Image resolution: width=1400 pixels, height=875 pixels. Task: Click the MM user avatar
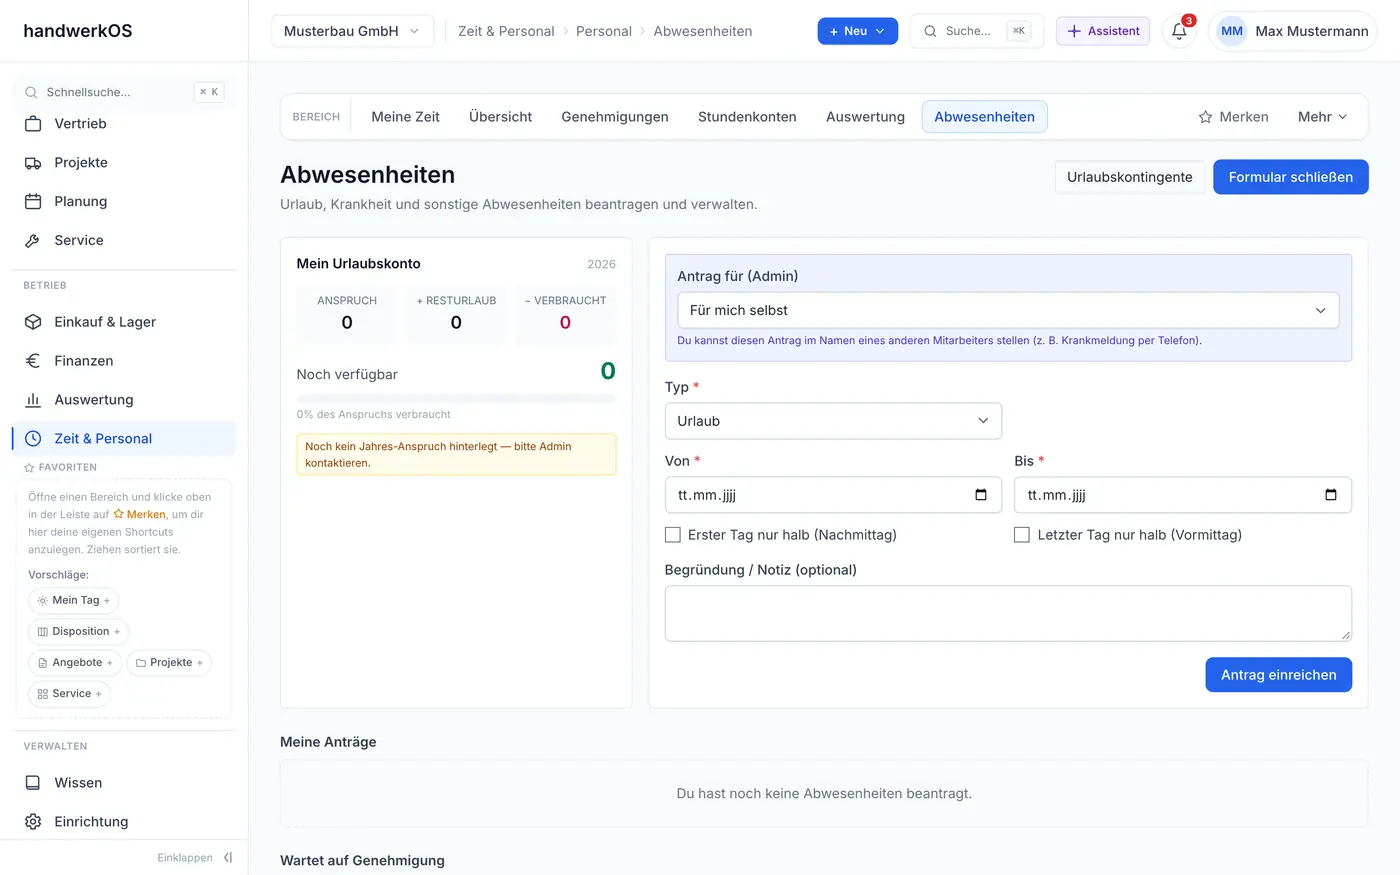coord(1232,31)
